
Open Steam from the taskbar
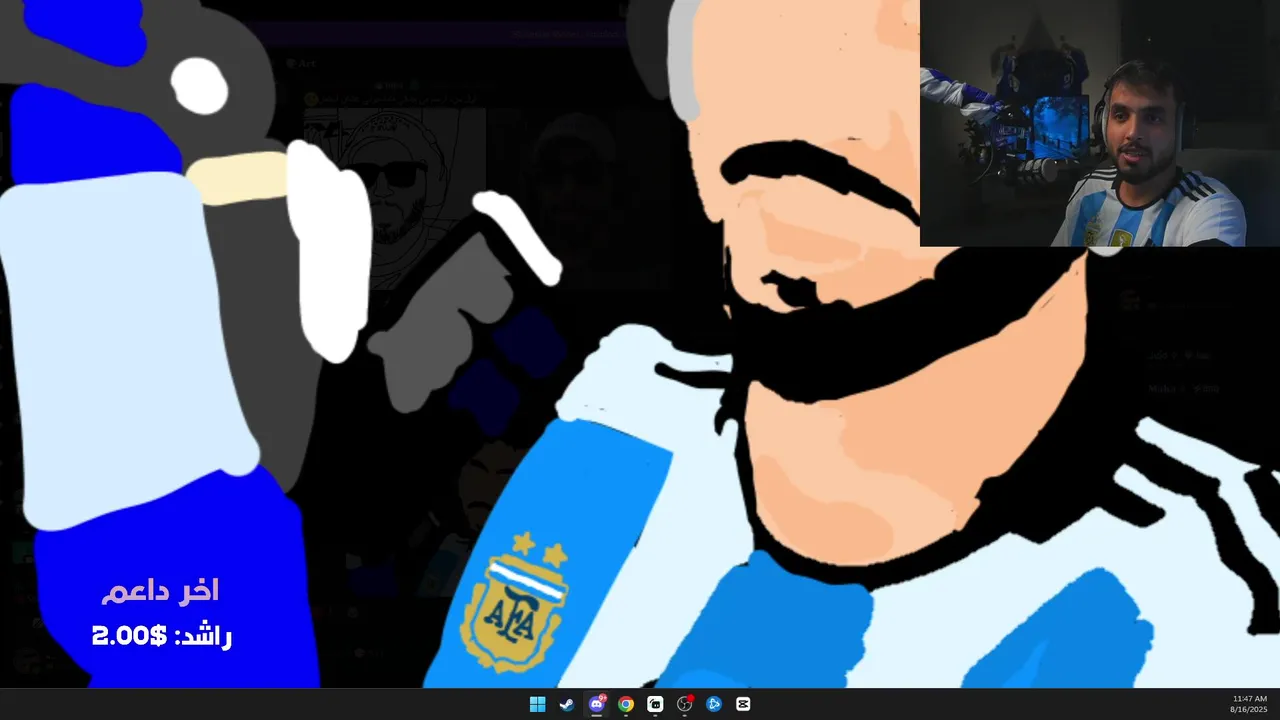coord(567,704)
